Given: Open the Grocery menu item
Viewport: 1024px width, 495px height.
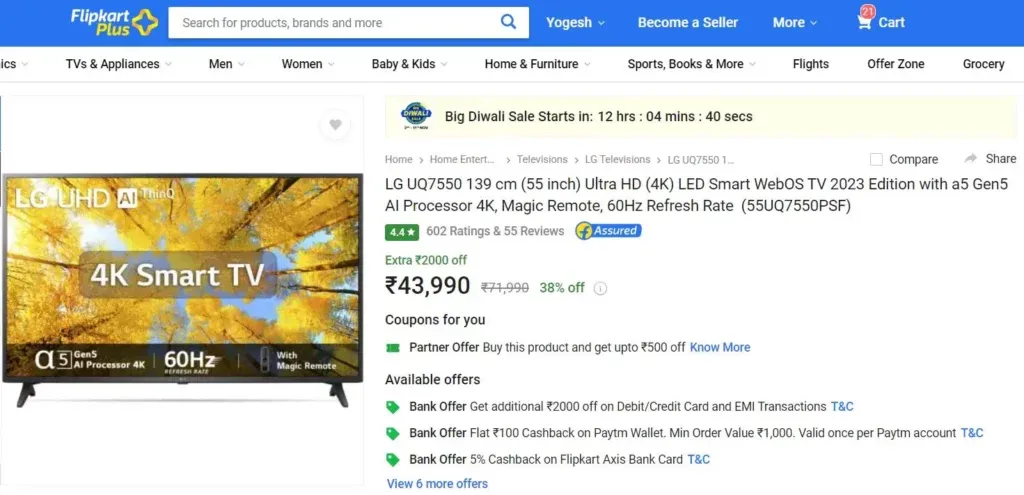Looking at the screenshot, I should pyautogui.click(x=984, y=64).
